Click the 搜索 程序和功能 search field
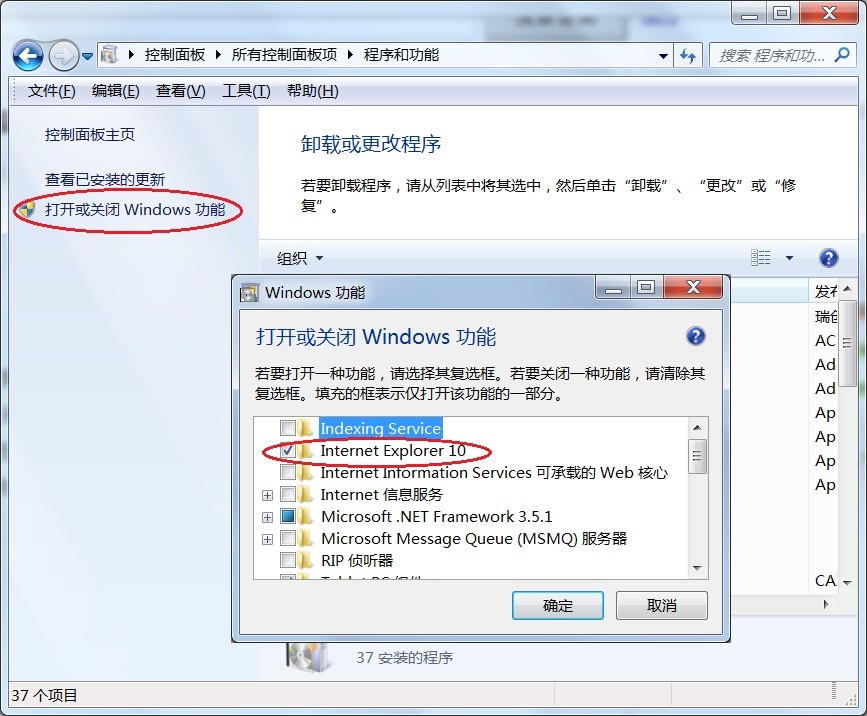The width and height of the screenshot is (867, 716). click(771, 55)
